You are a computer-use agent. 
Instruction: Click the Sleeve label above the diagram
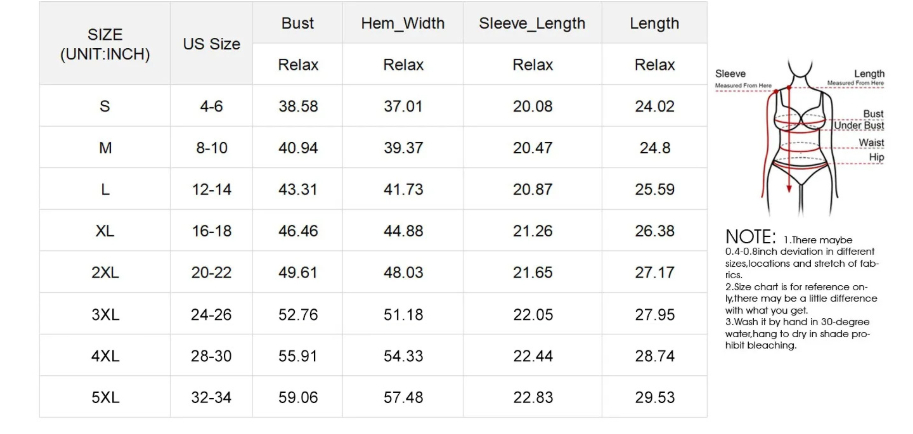pos(730,74)
